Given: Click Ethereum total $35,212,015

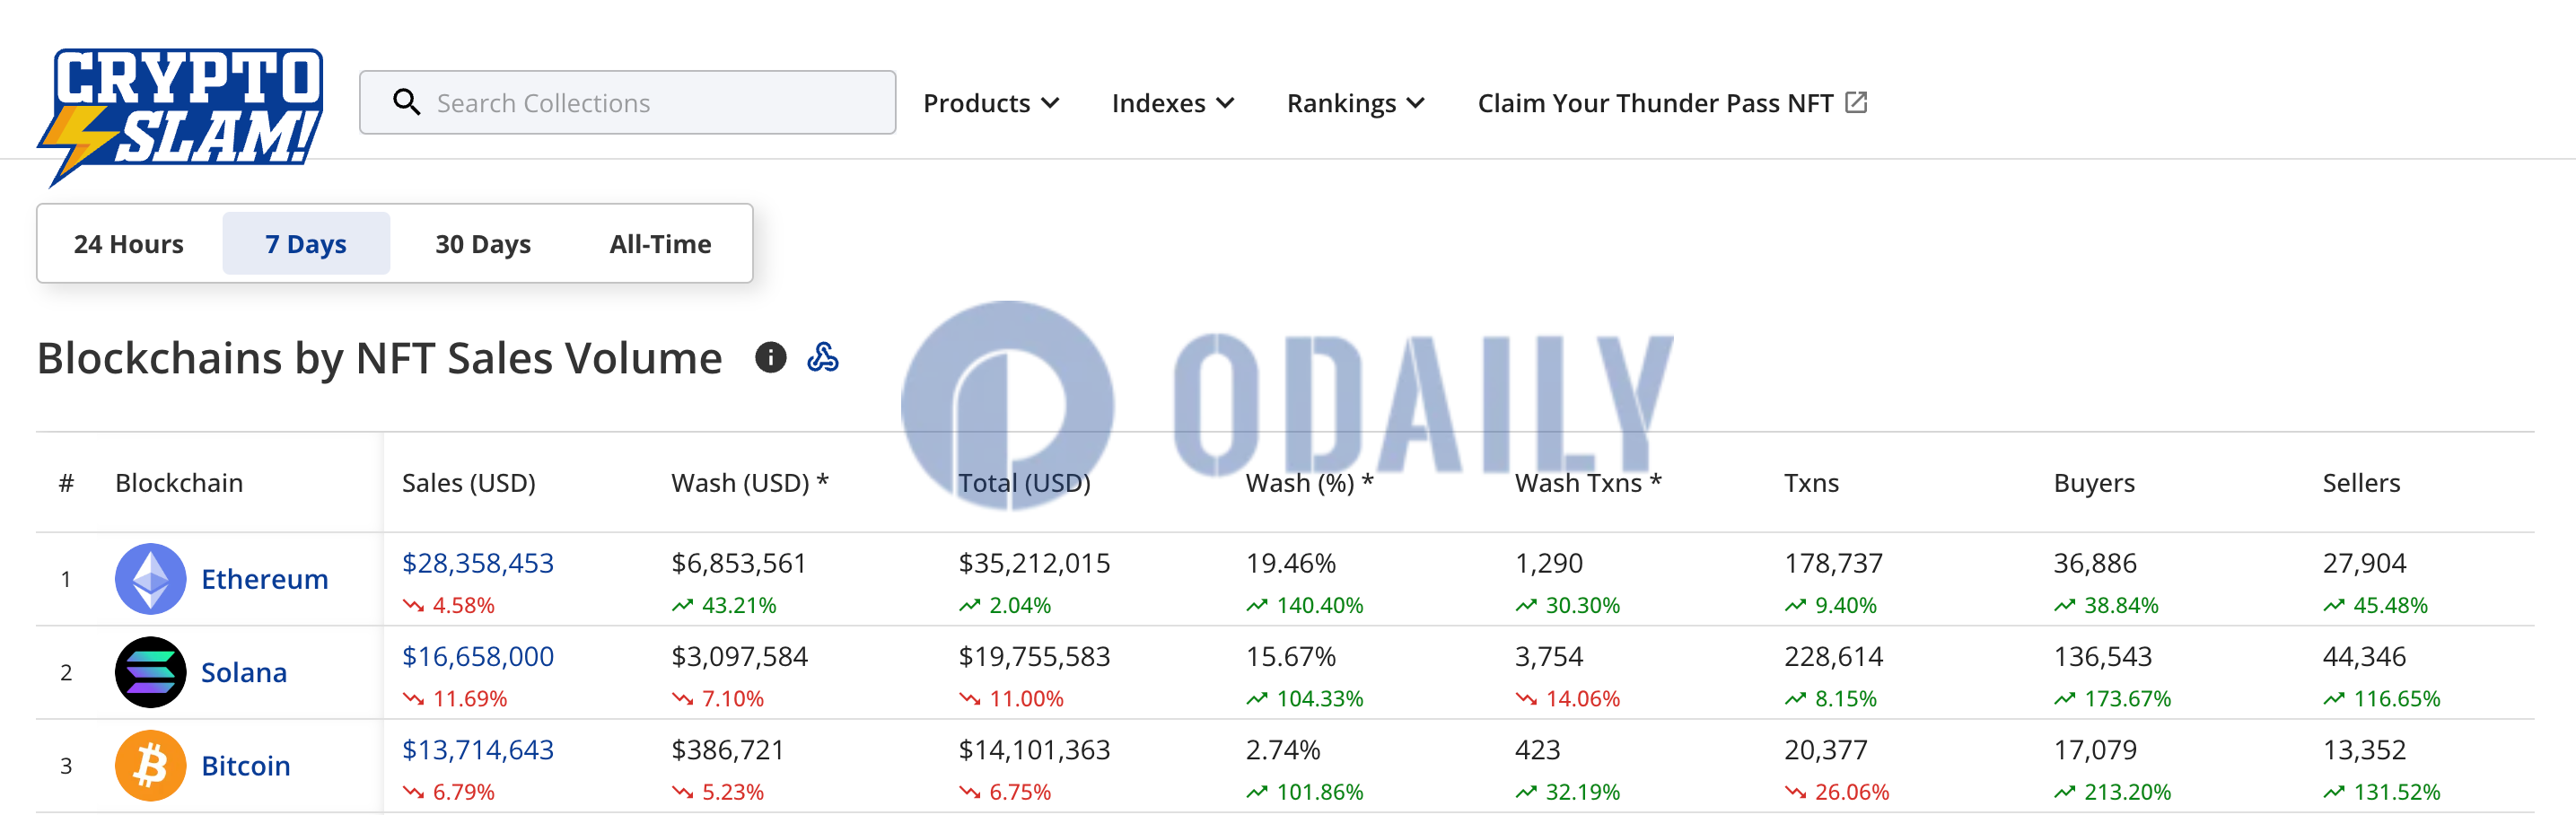Looking at the screenshot, I should (1034, 563).
